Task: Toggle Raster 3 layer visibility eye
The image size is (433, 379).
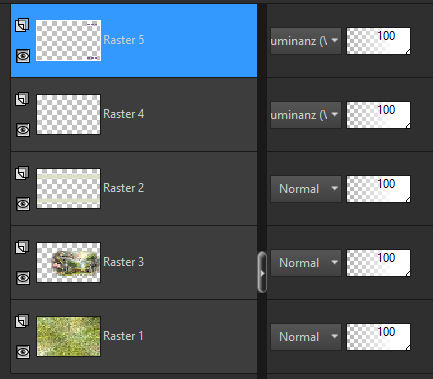Action: click(x=23, y=278)
